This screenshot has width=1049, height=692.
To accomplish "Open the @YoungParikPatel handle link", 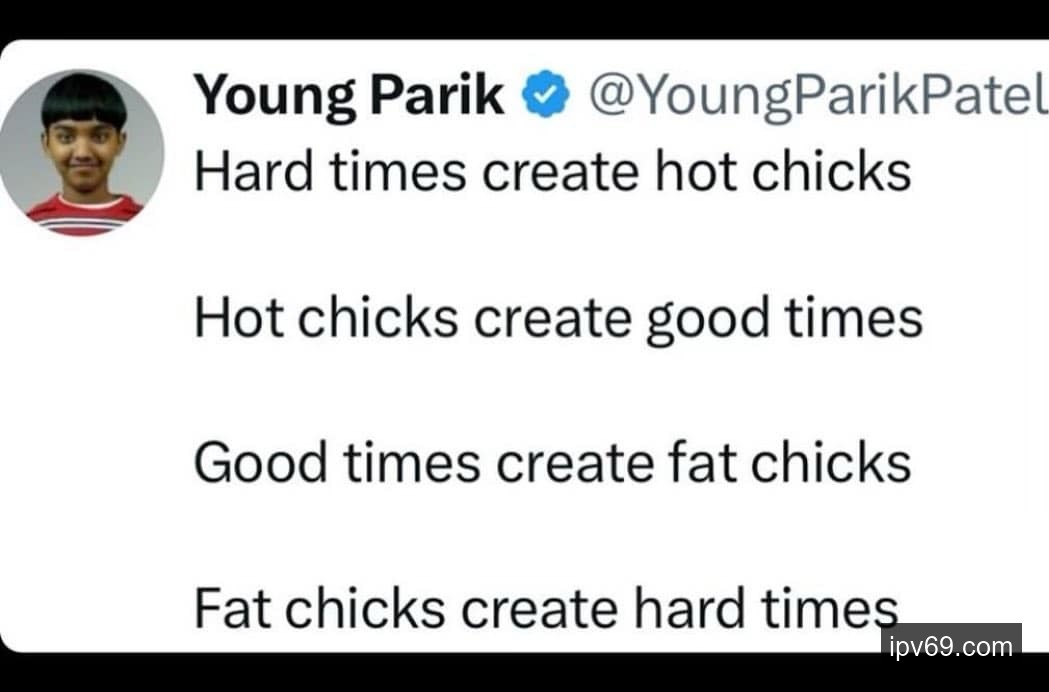I will click(x=811, y=97).
